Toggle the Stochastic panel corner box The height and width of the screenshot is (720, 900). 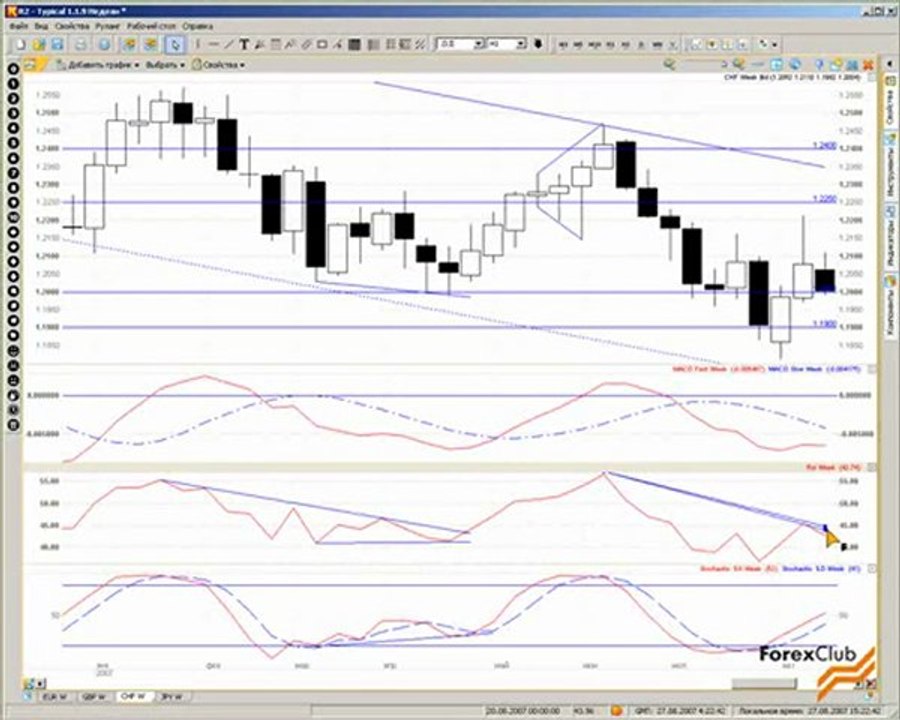[872, 569]
